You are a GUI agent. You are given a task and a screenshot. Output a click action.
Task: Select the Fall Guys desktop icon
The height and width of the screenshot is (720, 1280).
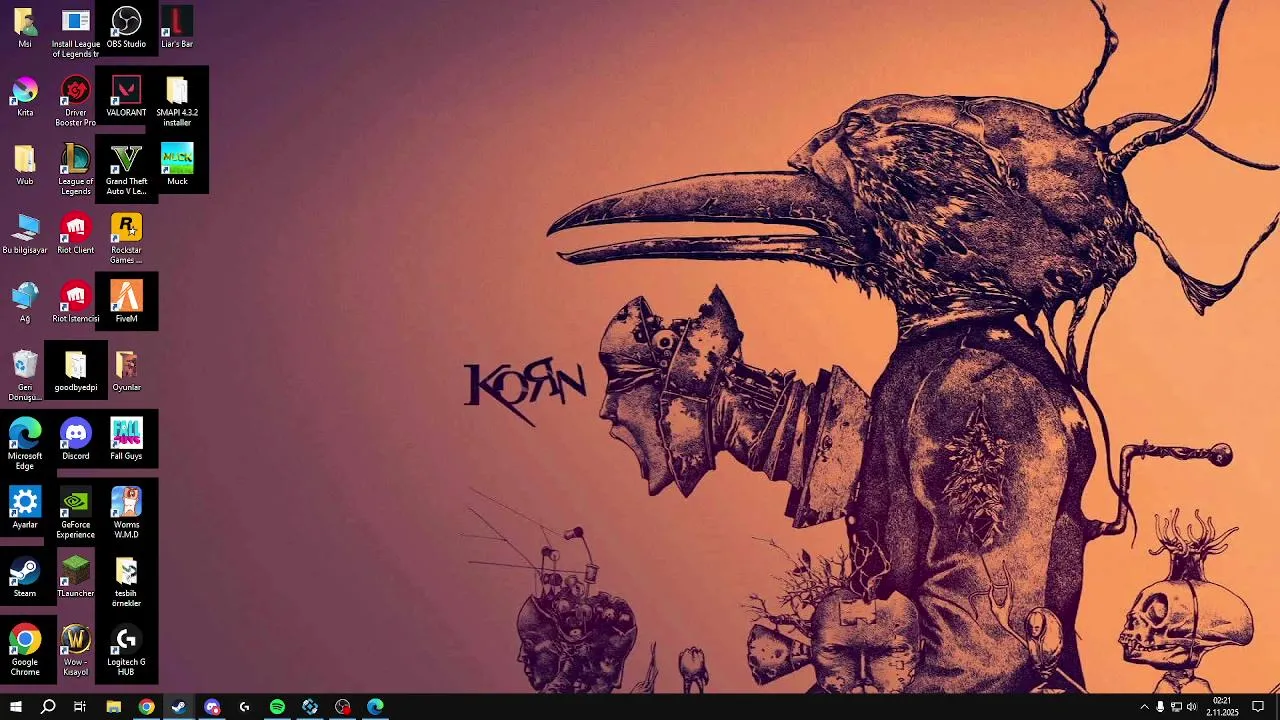(x=126, y=440)
